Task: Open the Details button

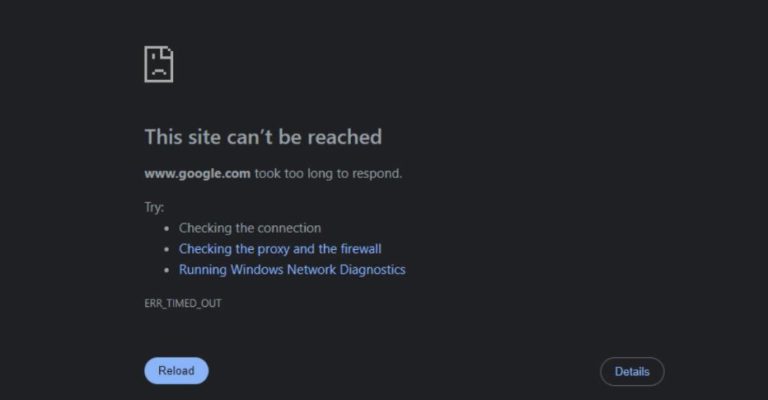Action: [631, 372]
